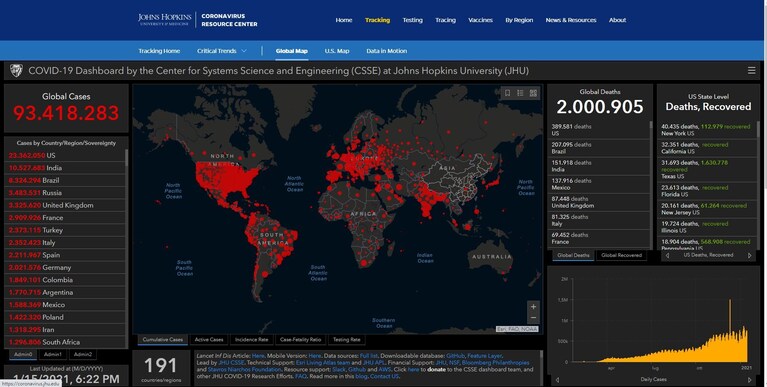Switch to the Global Recovered tab

pyautogui.click(x=621, y=255)
